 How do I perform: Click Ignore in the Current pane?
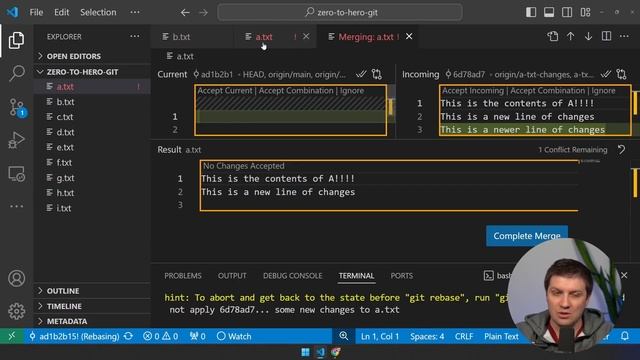coord(352,91)
